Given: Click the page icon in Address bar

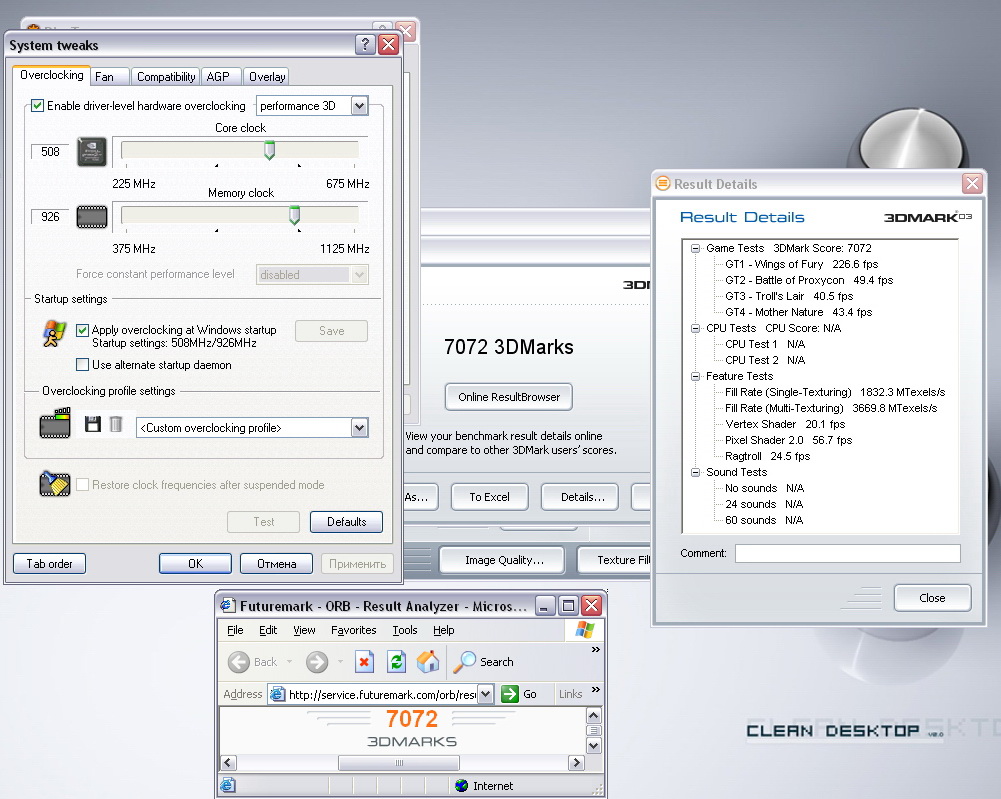Looking at the screenshot, I should tap(277, 694).
